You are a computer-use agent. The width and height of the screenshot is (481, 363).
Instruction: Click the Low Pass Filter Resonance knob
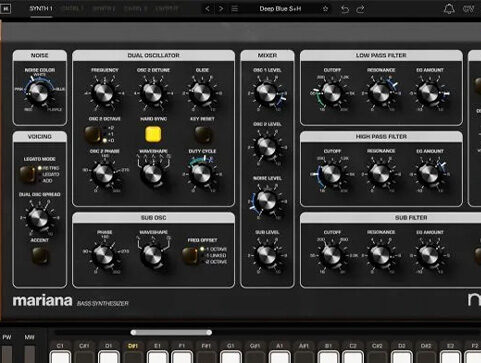(380, 93)
